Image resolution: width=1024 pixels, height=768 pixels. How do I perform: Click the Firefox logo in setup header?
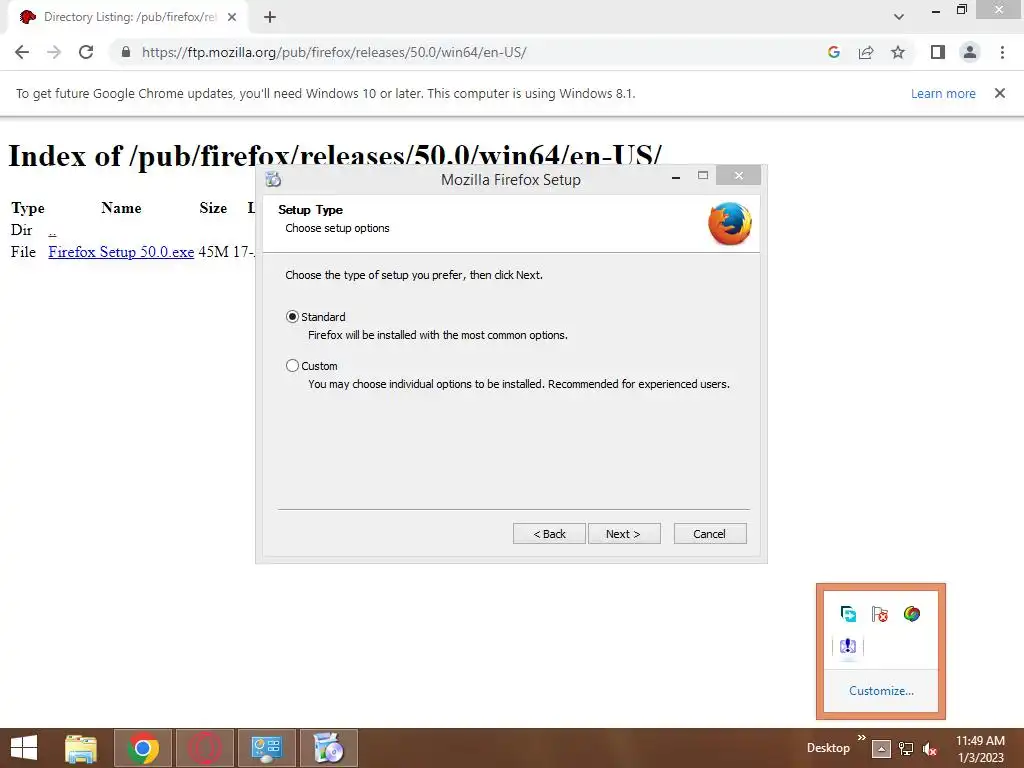pyautogui.click(x=729, y=223)
